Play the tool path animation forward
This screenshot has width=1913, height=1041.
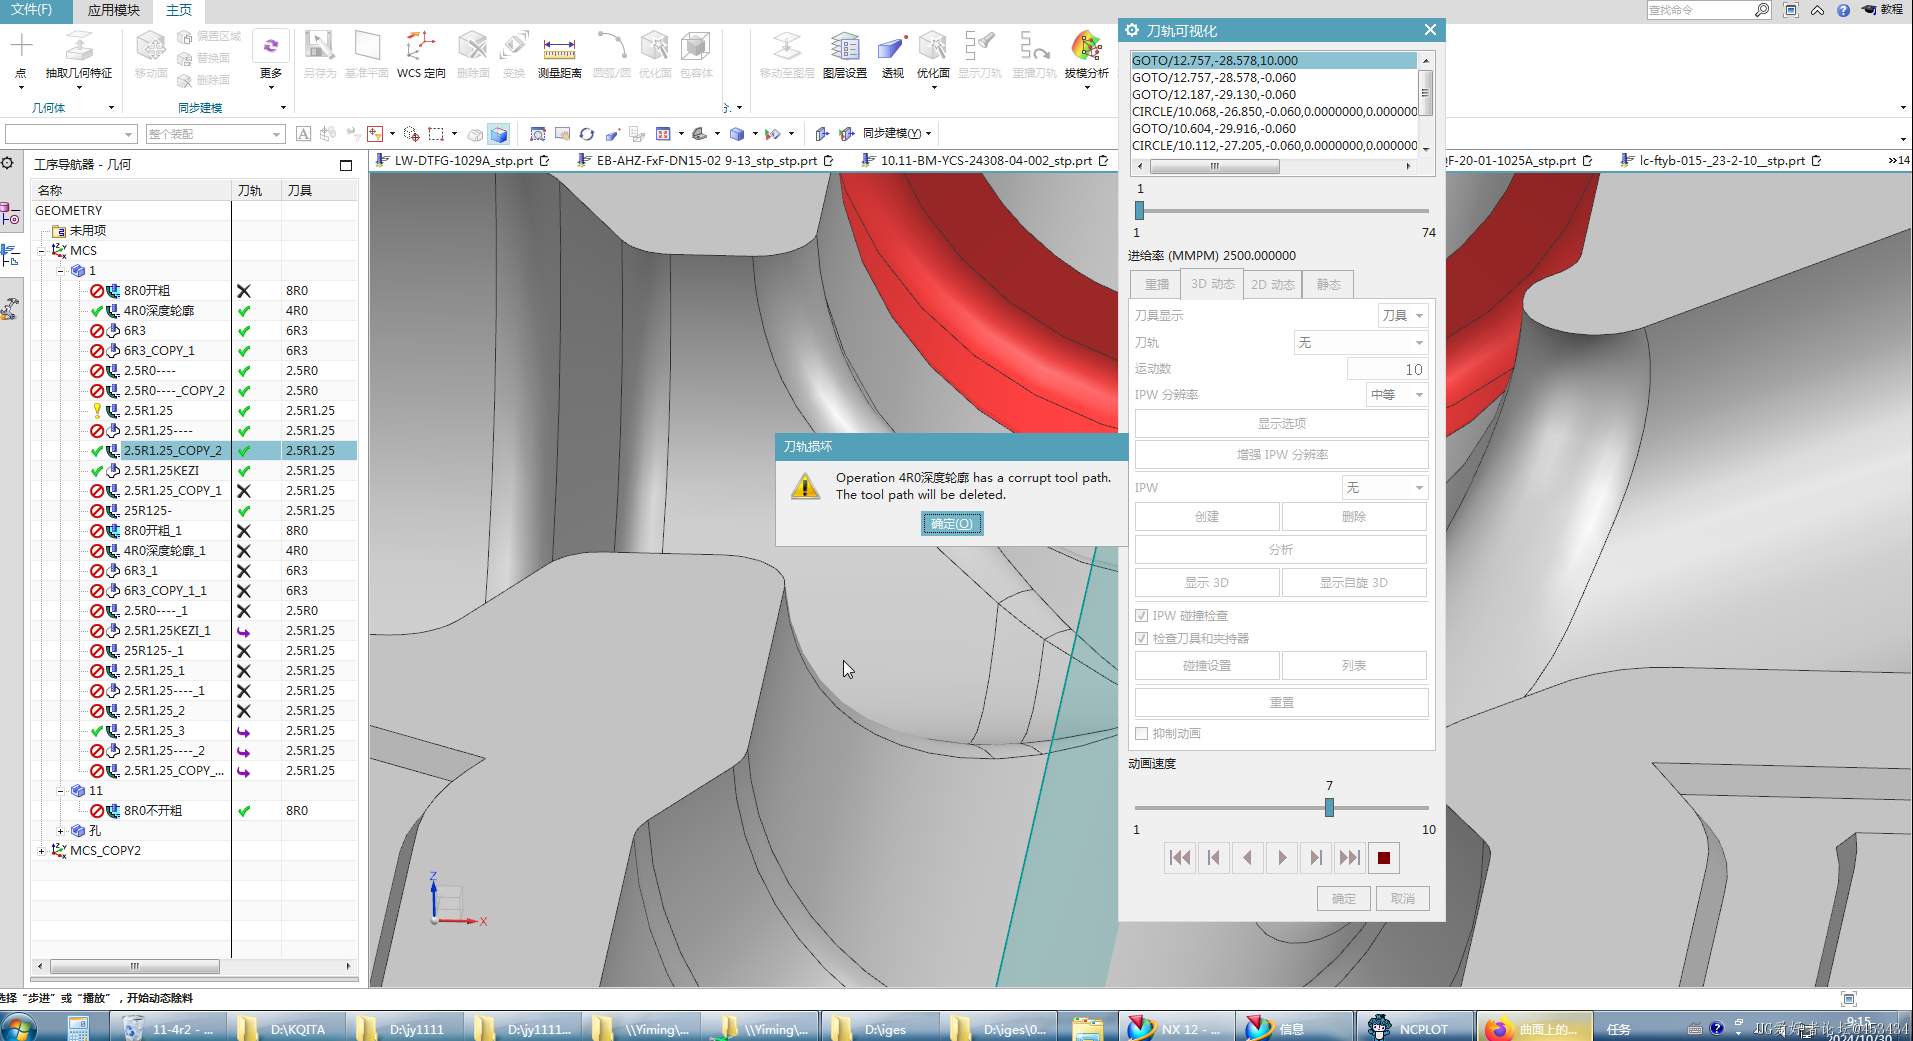[x=1282, y=858]
